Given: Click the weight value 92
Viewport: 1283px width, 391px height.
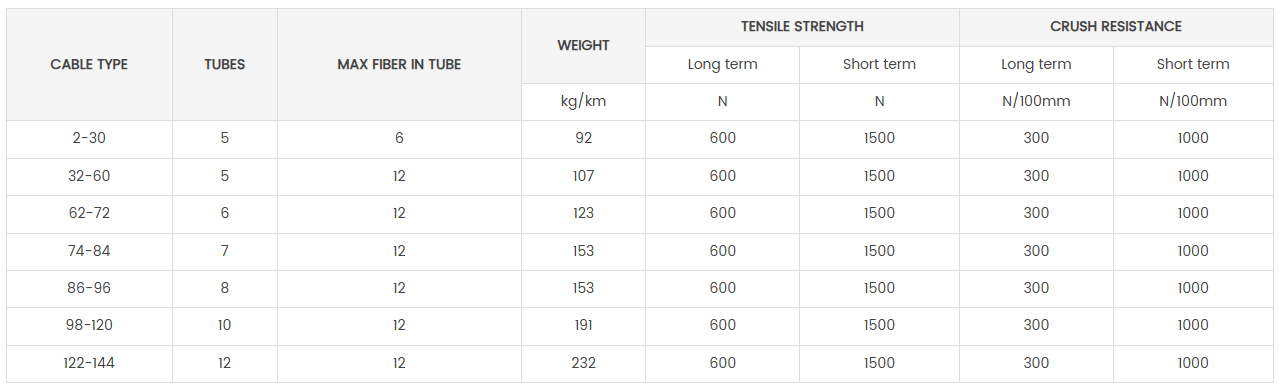Looking at the screenshot, I should coord(583,138).
